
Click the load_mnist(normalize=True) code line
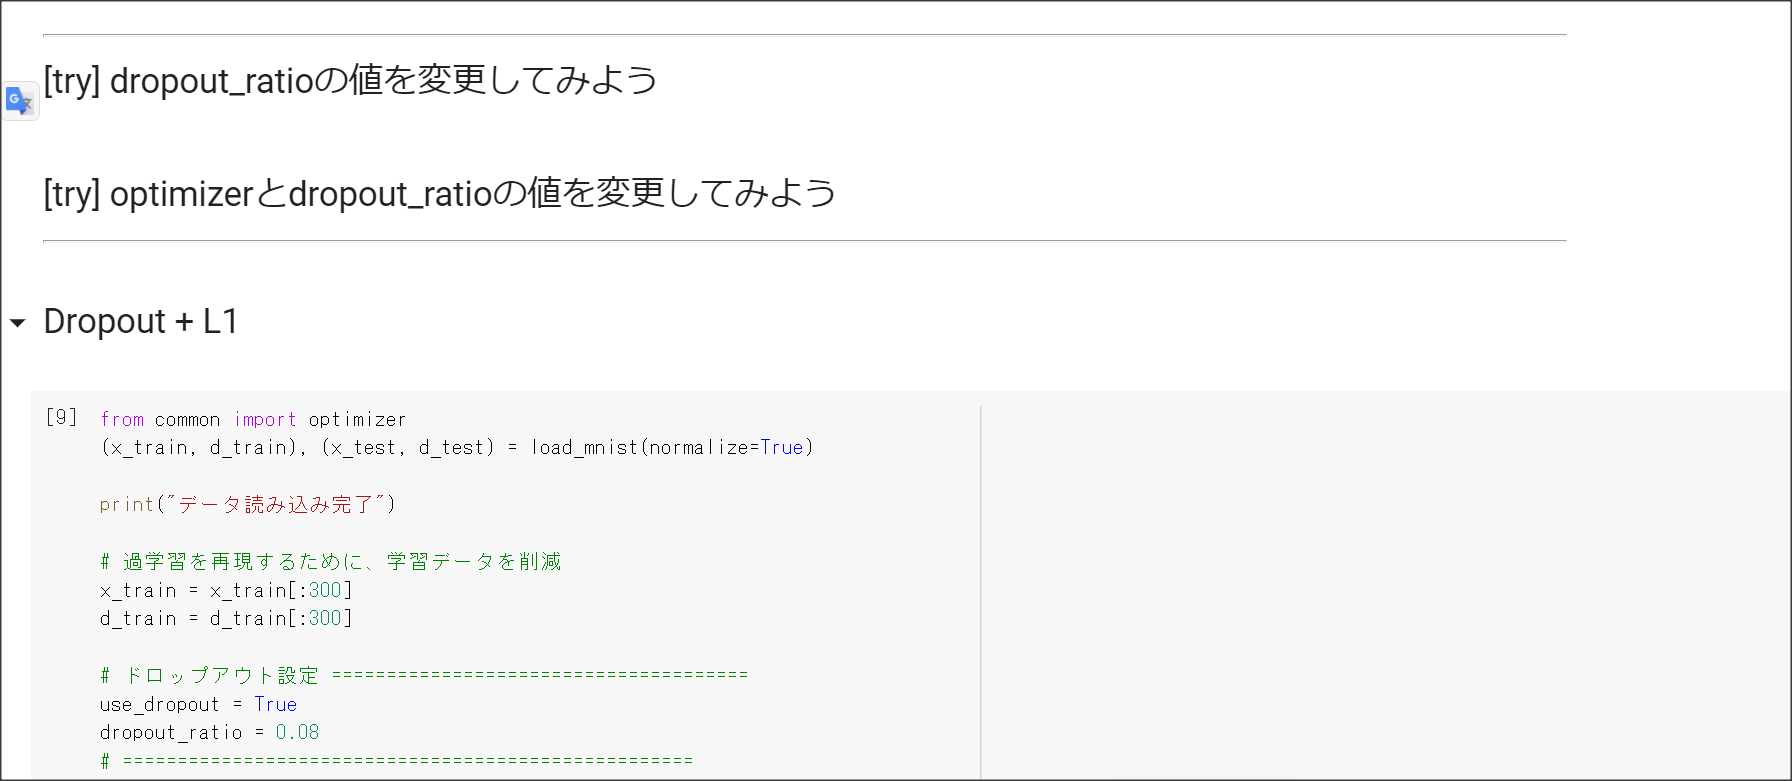[x=457, y=447]
